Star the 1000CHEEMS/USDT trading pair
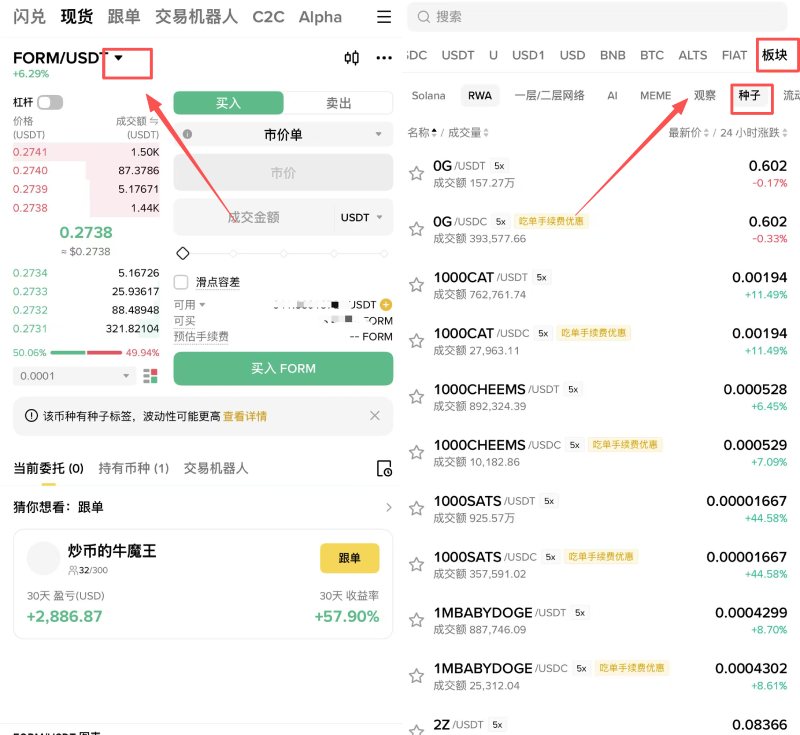This screenshot has width=800, height=735. pos(415,396)
